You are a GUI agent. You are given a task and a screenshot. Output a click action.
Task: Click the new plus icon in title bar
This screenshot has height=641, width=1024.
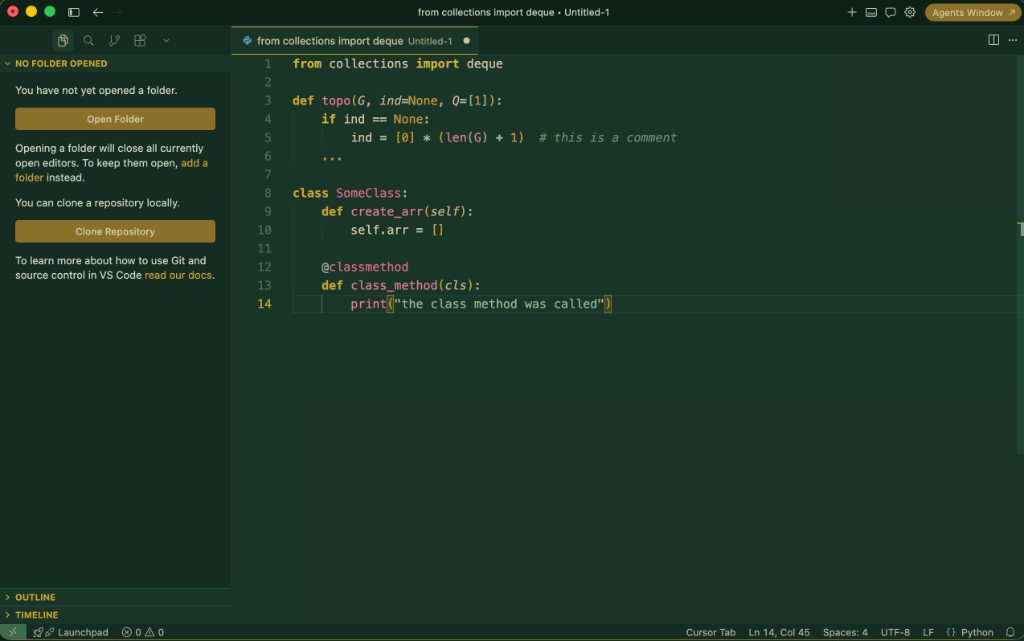click(852, 12)
